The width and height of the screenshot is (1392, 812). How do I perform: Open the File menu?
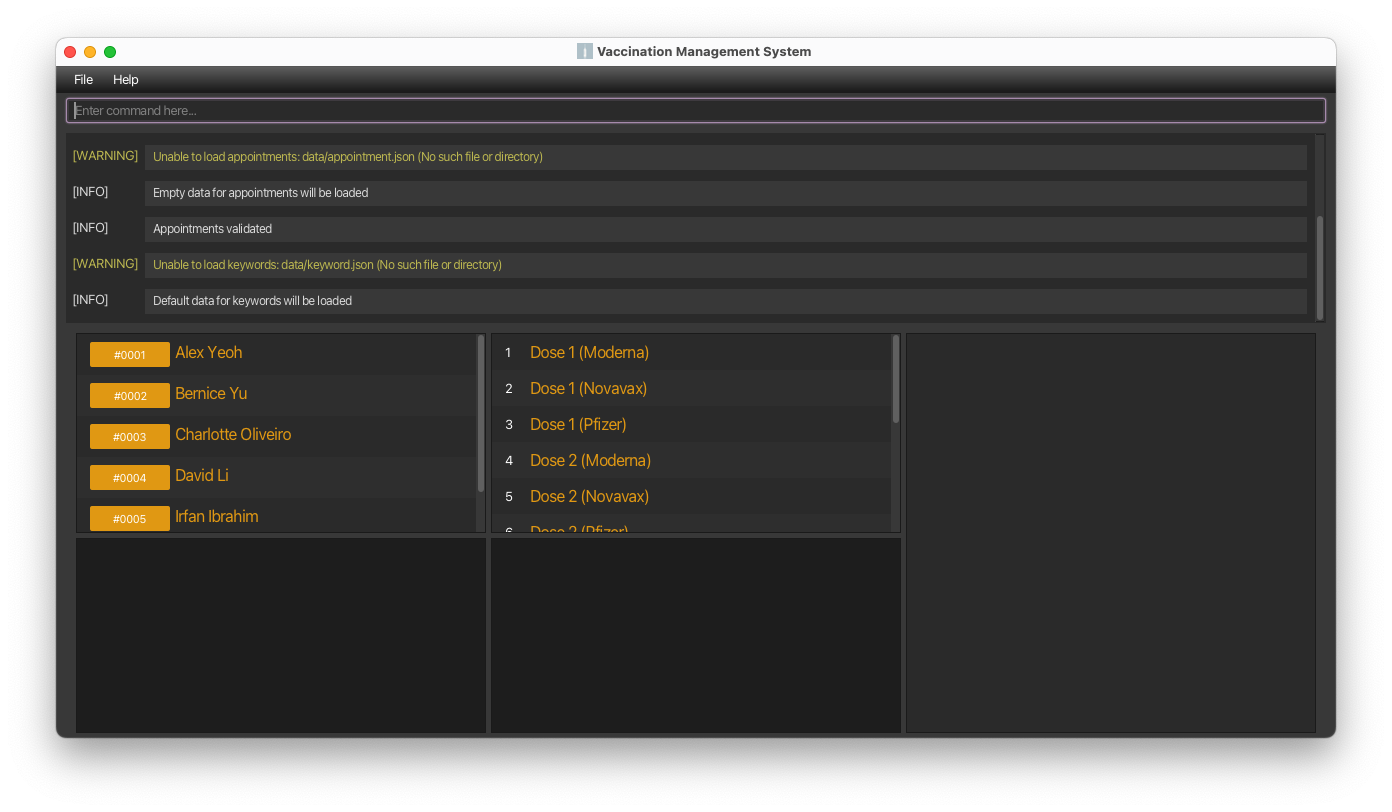click(83, 79)
